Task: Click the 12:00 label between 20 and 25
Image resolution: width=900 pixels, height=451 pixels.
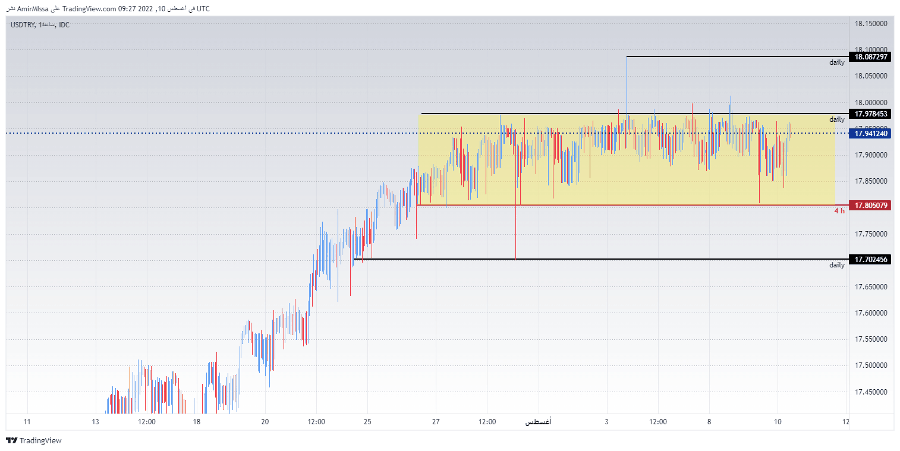Action: (316, 422)
